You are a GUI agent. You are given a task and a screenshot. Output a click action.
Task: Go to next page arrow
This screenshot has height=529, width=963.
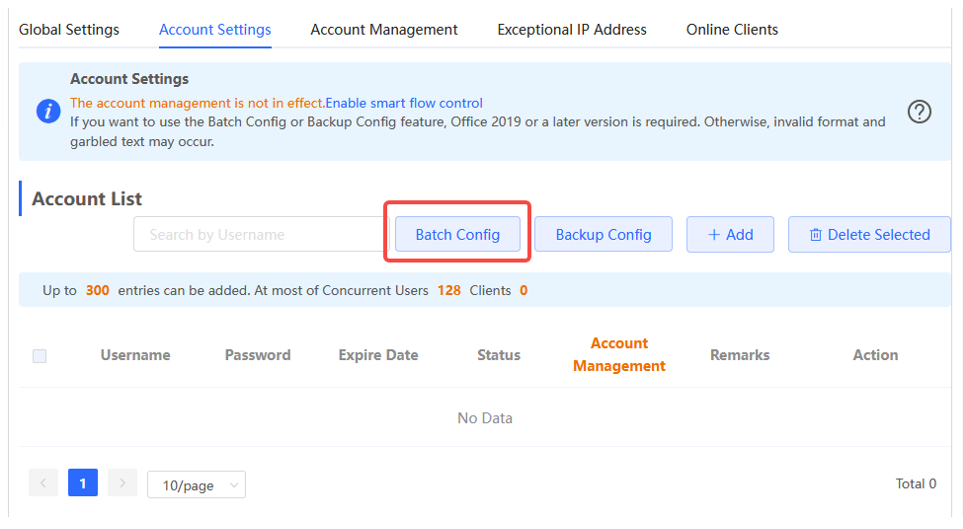point(122,484)
